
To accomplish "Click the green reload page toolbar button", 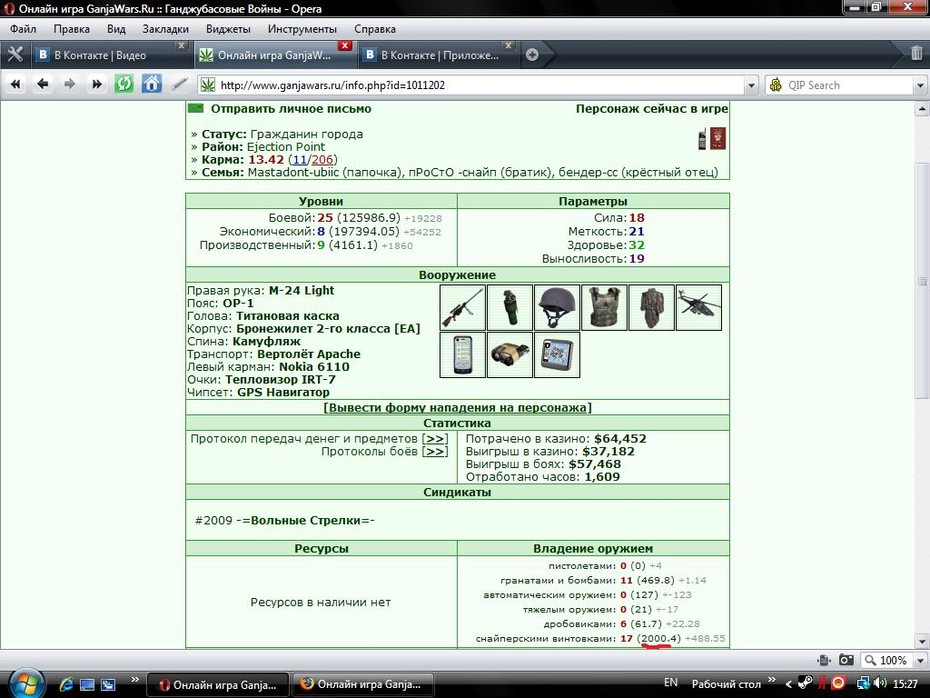I will tap(124, 84).
